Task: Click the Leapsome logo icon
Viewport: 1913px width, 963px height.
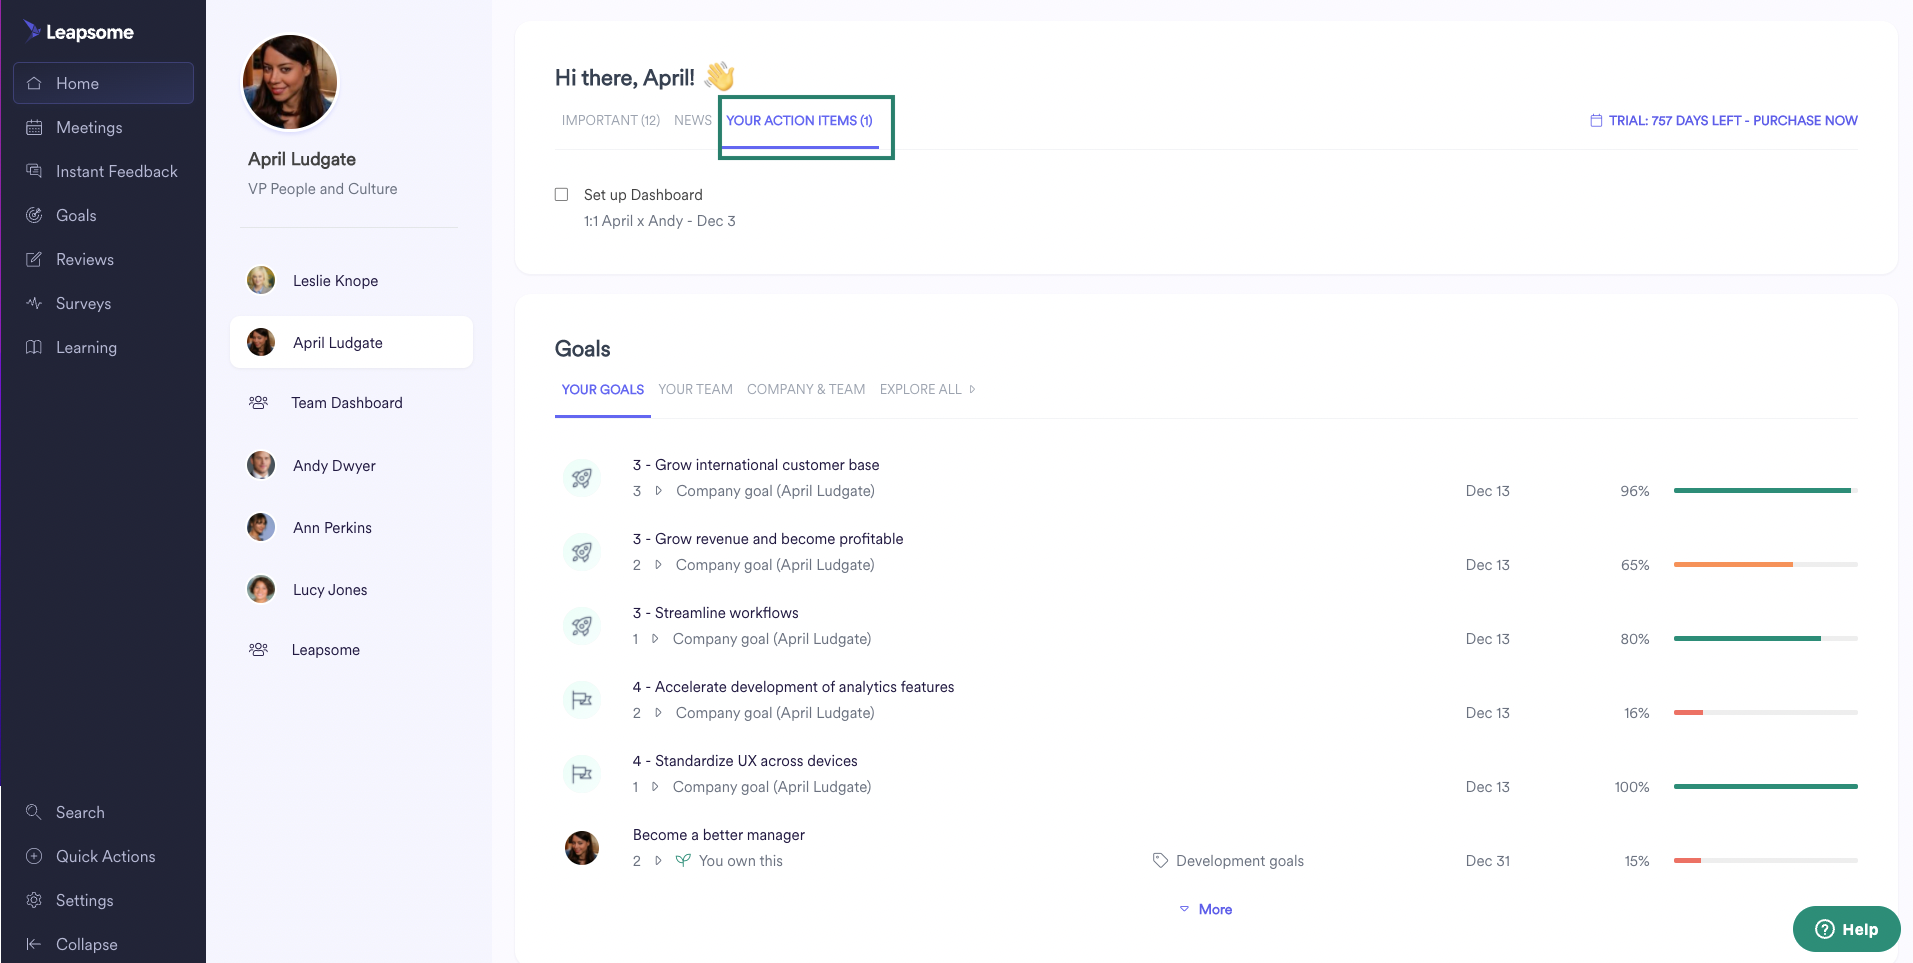Action: (32, 30)
